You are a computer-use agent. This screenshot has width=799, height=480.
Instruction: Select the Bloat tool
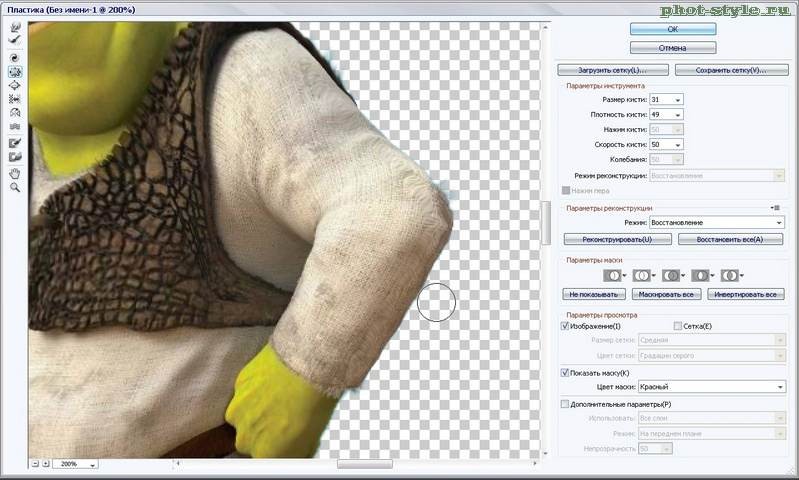tap(15, 85)
